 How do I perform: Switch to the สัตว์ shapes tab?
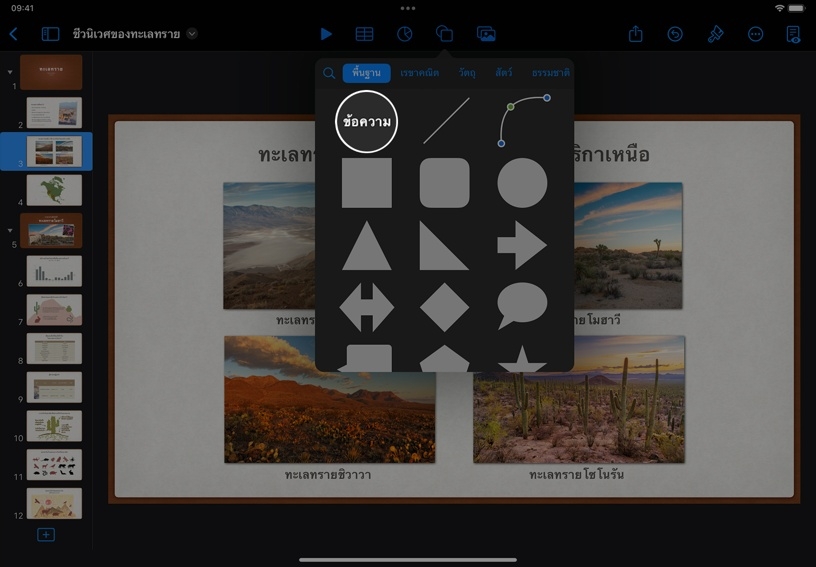(501, 73)
